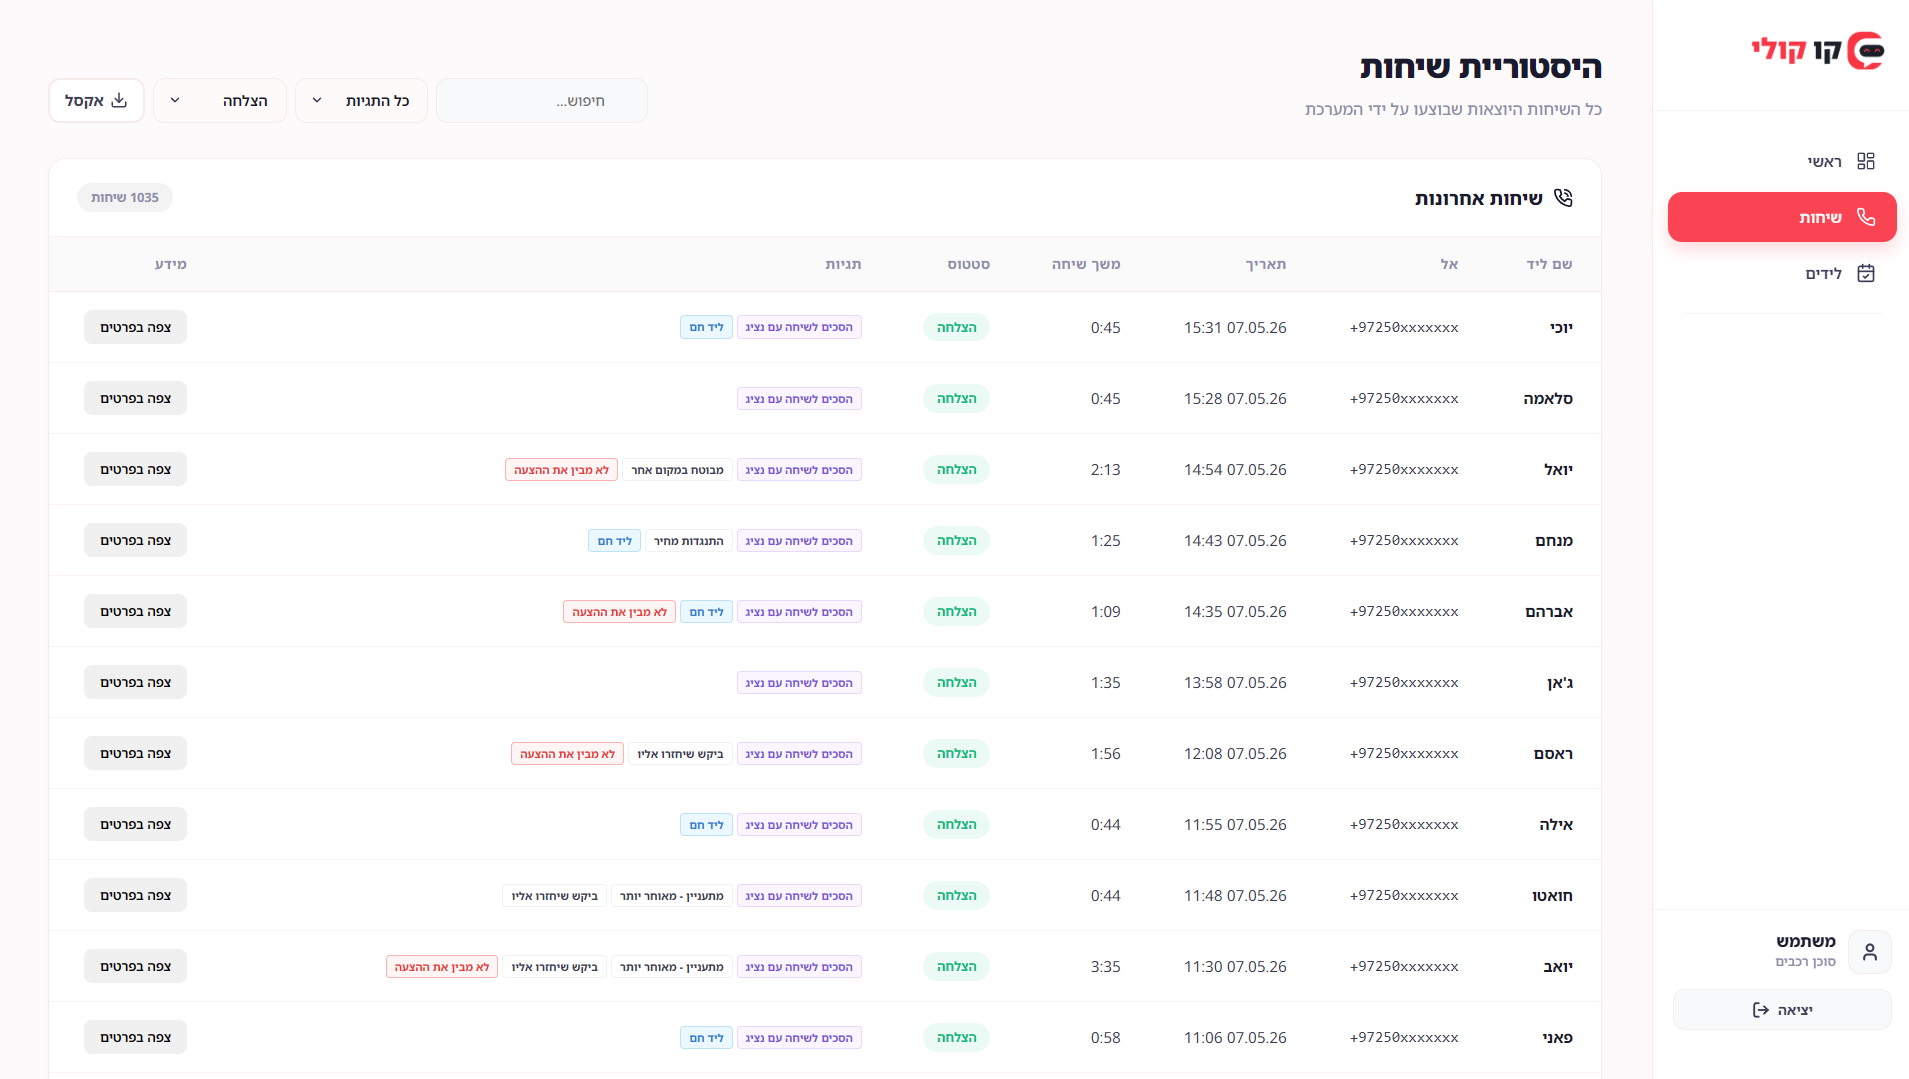Click הסכים לשיחה עם נציג tag for סלאמה
The width and height of the screenshot is (1909, 1079).
[799, 398]
